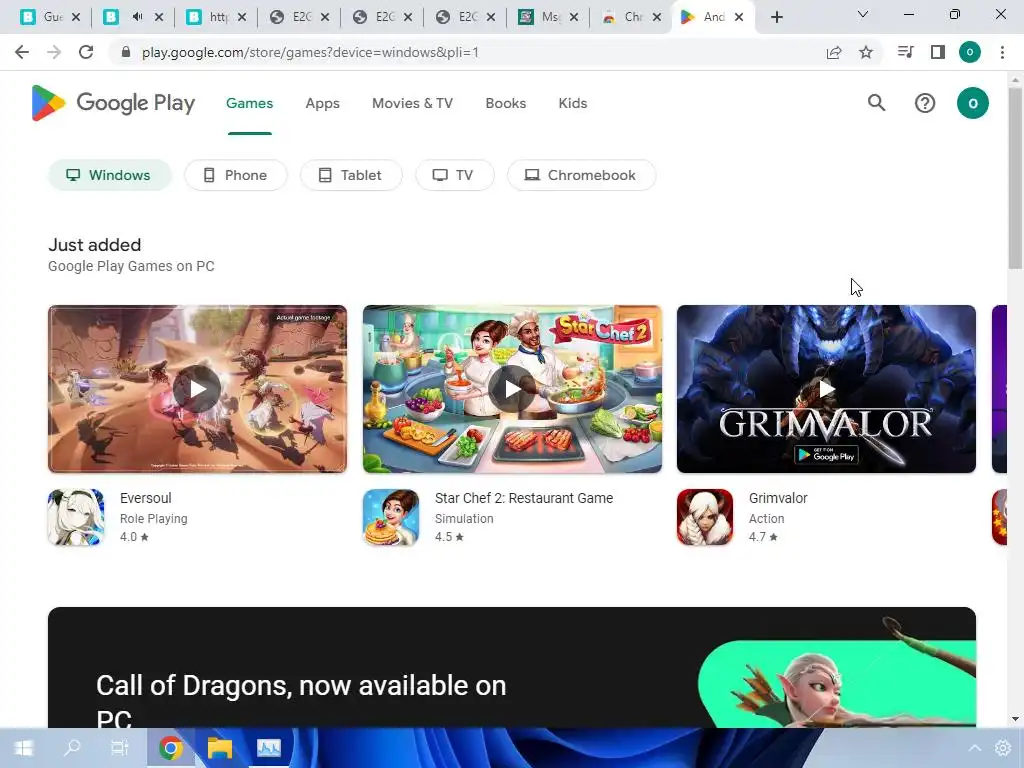The image size is (1024, 768).
Task: Go back with the browser back arrow
Action: (22, 52)
